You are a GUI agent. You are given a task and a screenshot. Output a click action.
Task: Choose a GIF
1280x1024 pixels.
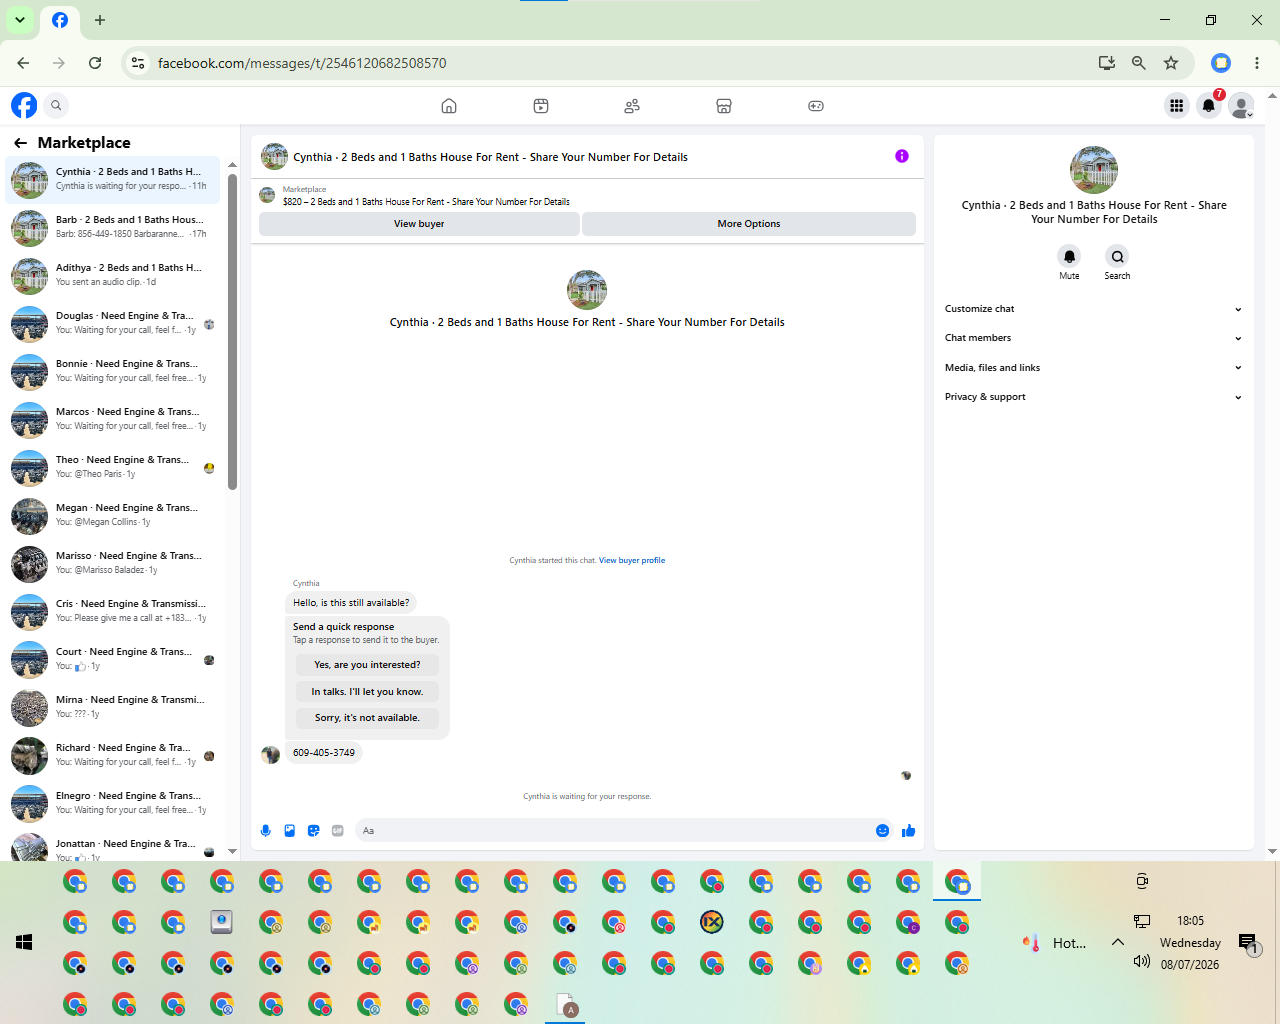click(338, 831)
